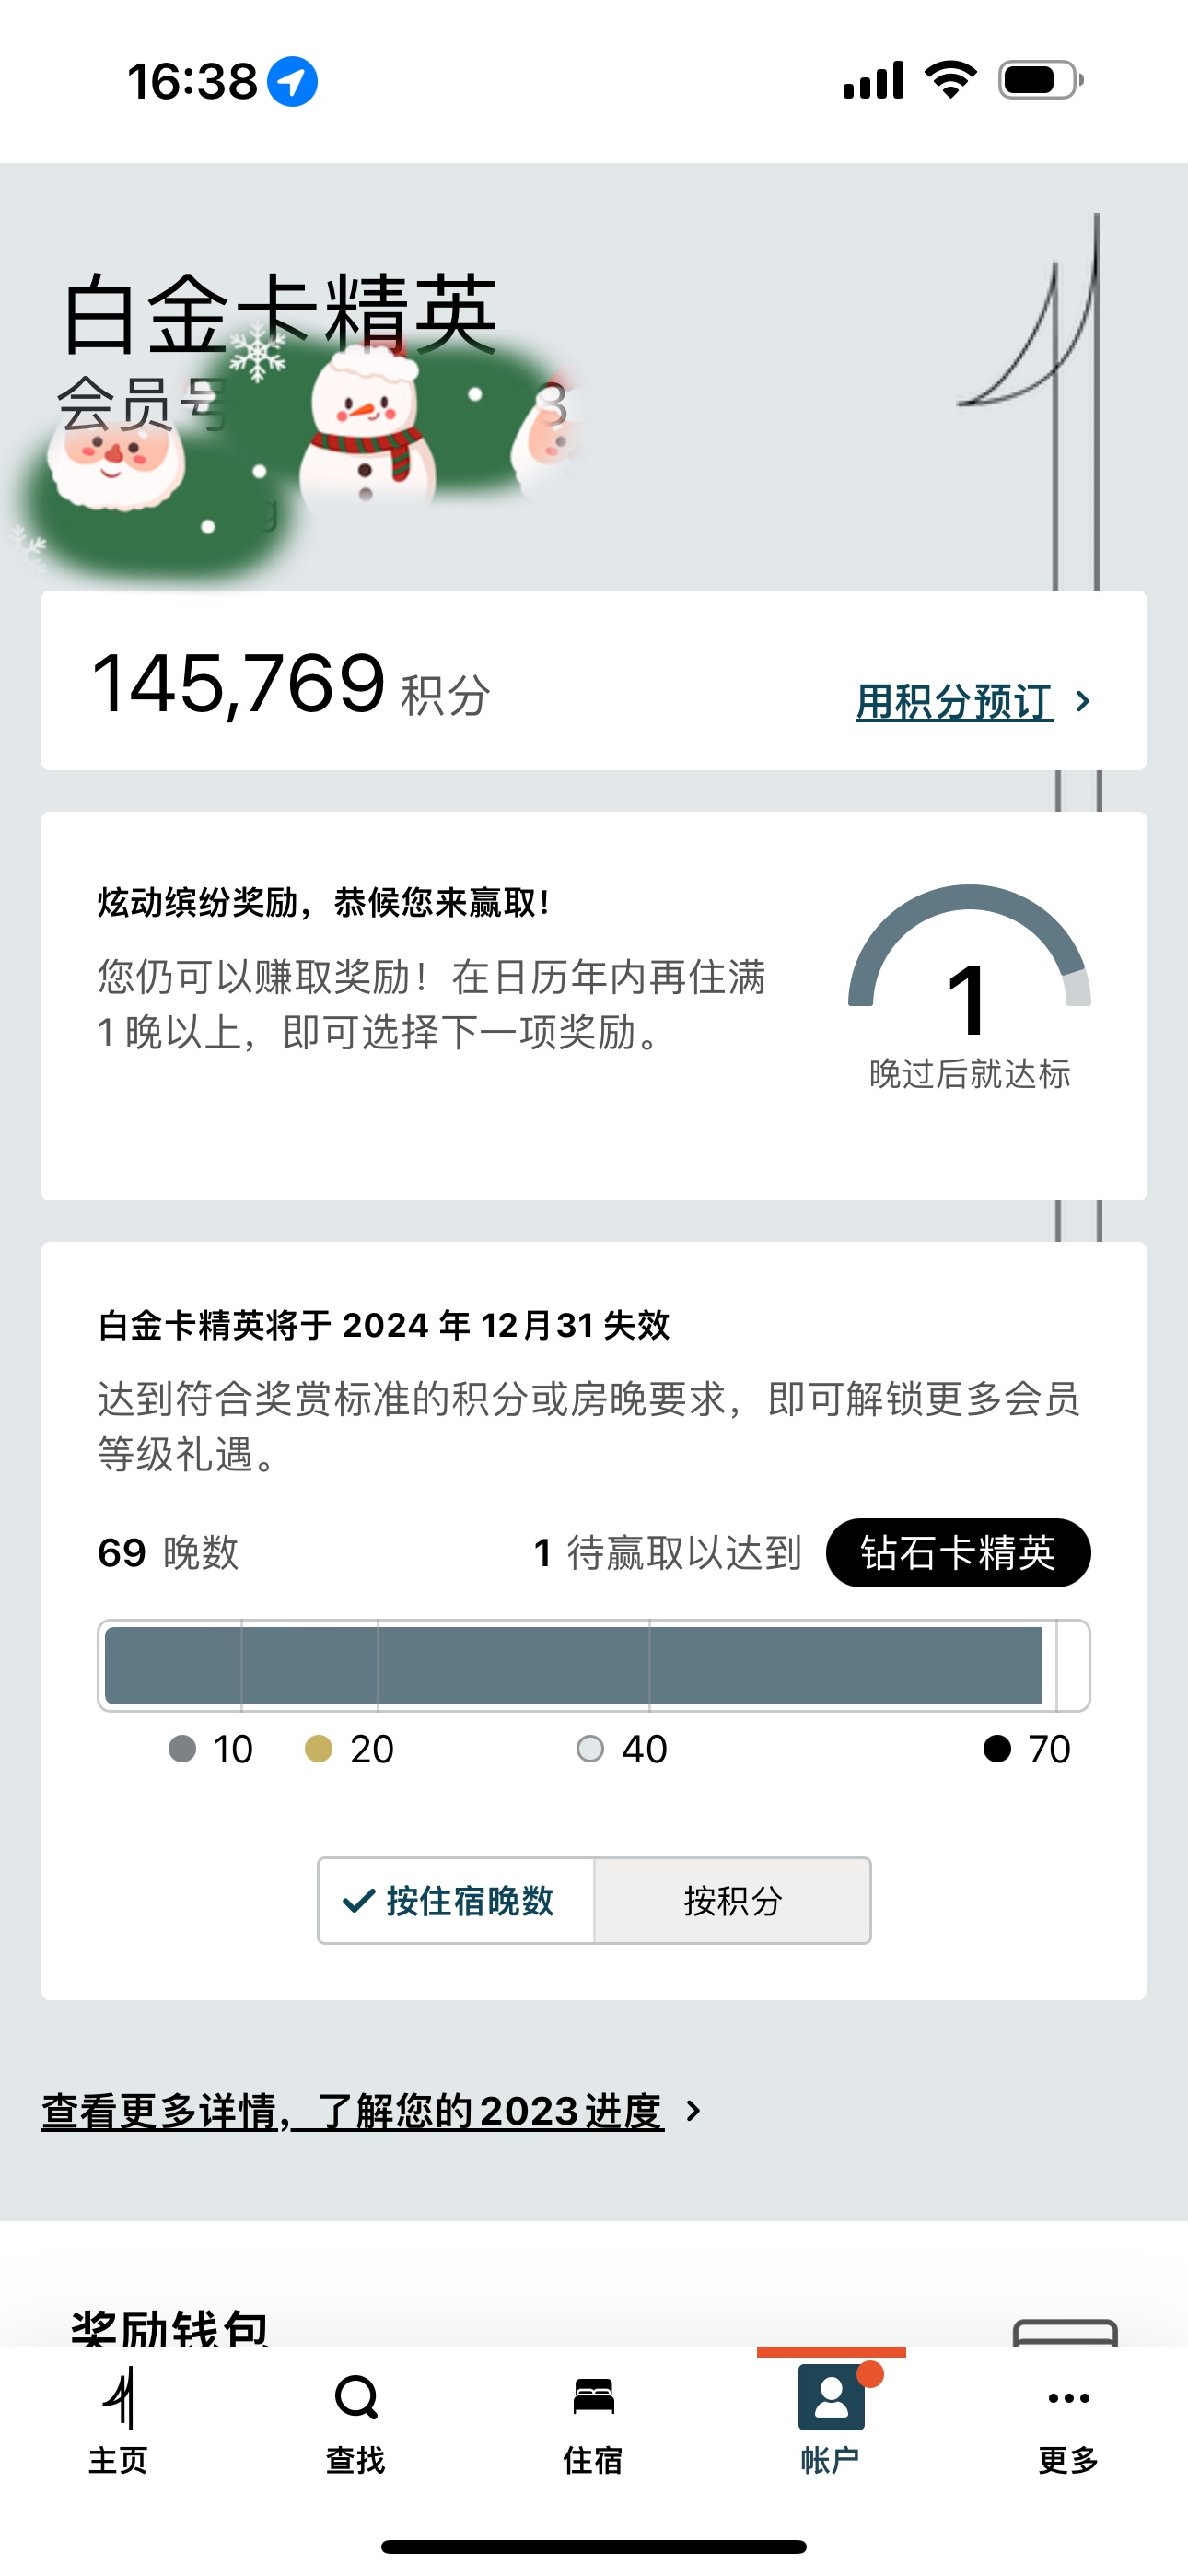
Task: Tap the chevron after 2023 进度 link
Action: point(693,2111)
